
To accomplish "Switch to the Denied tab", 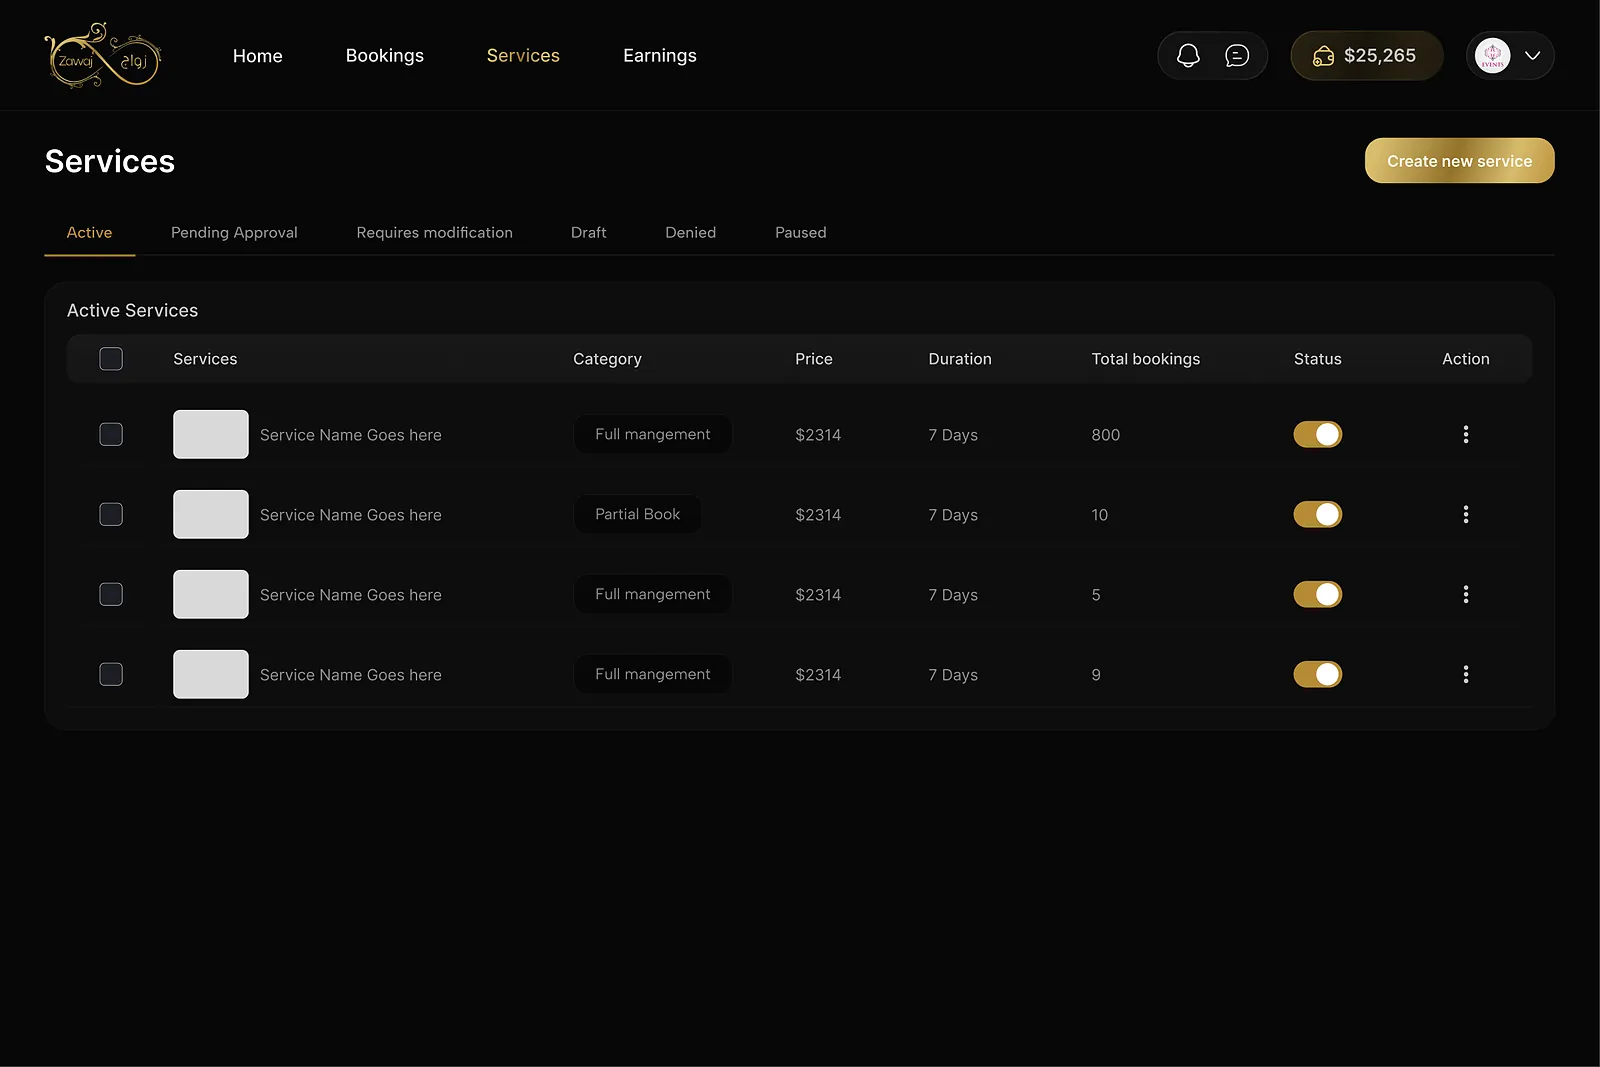I will pos(690,232).
